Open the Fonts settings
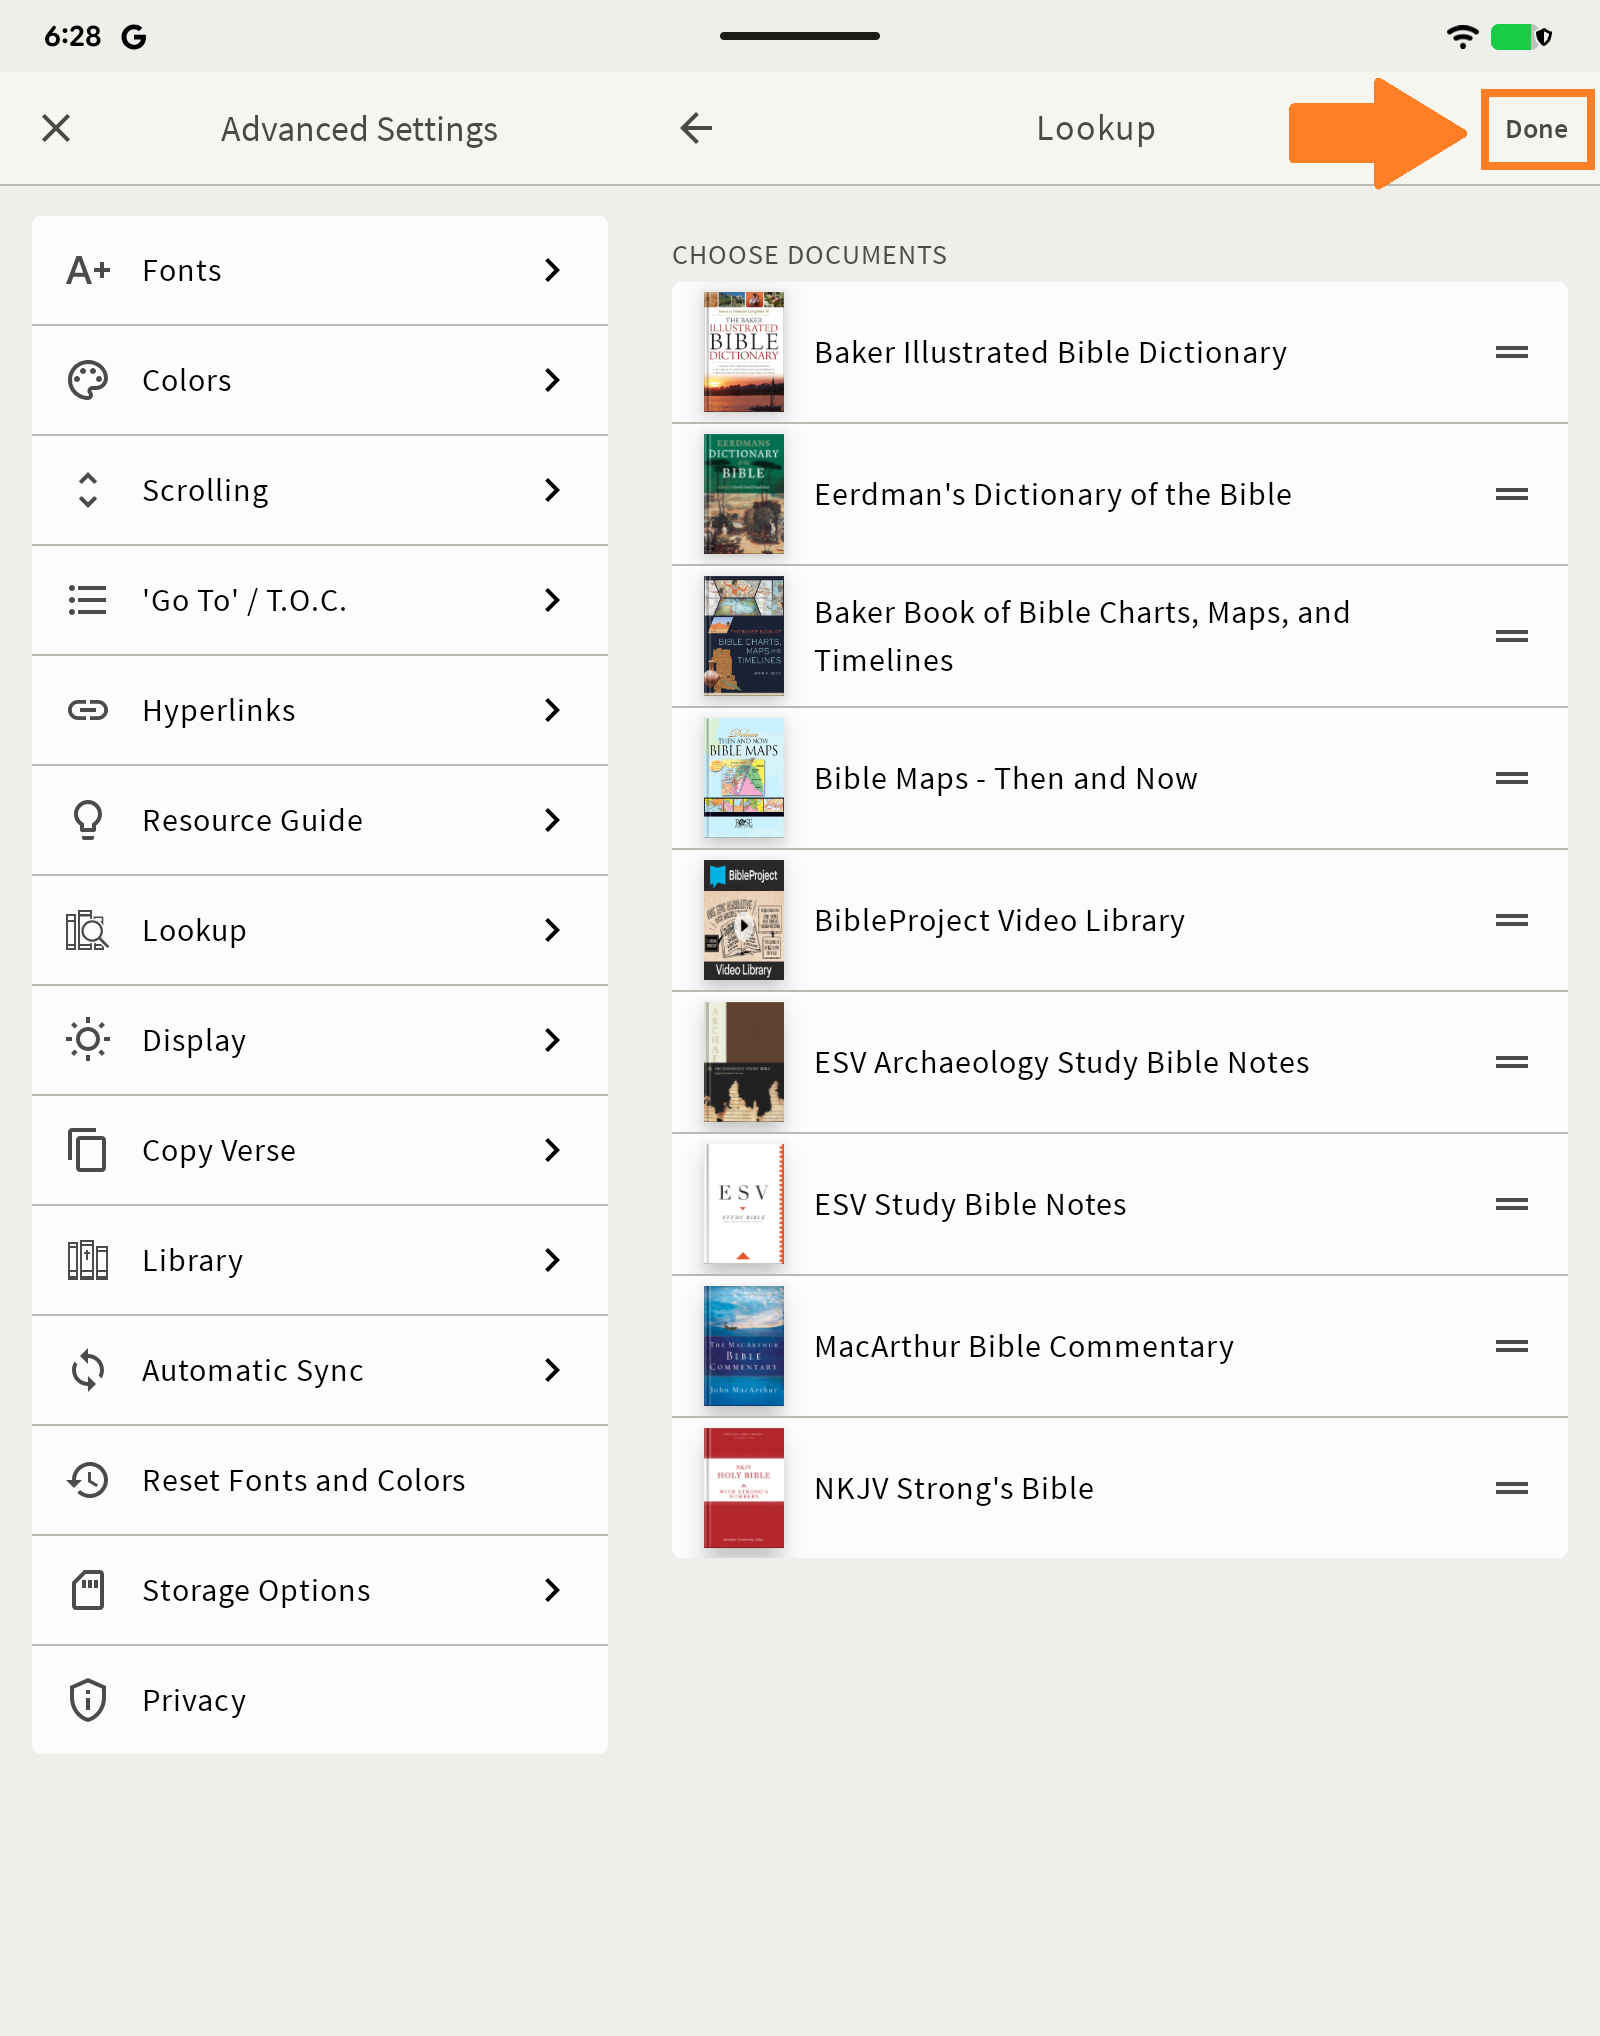Viewport: 1600px width, 2036px height. (x=320, y=270)
